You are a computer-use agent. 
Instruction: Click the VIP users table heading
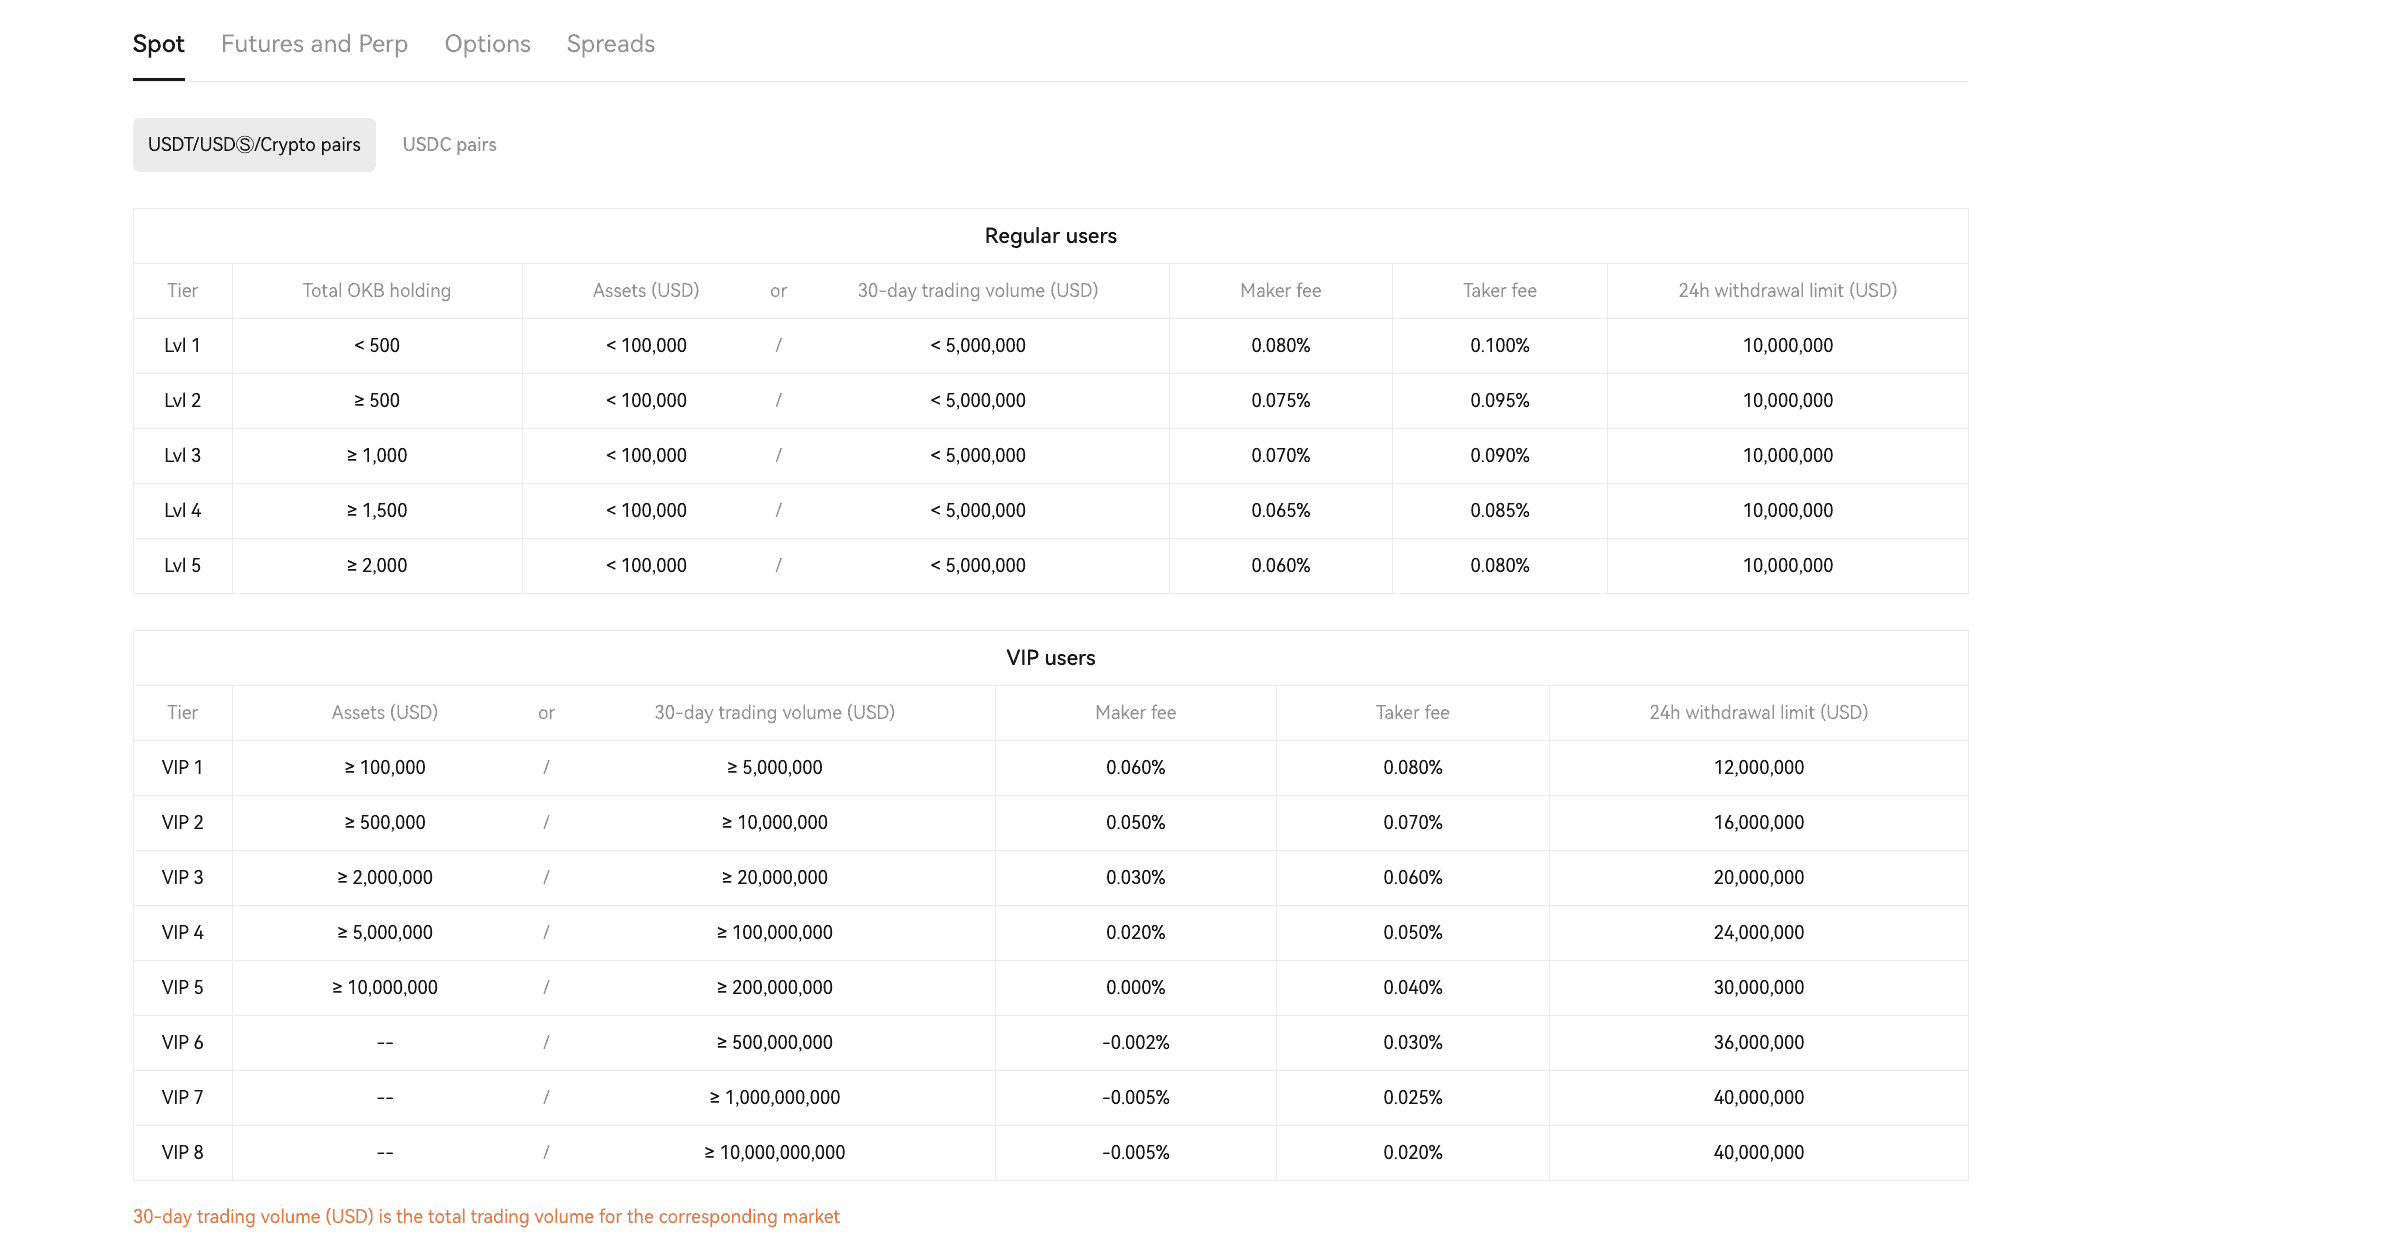point(1050,658)
